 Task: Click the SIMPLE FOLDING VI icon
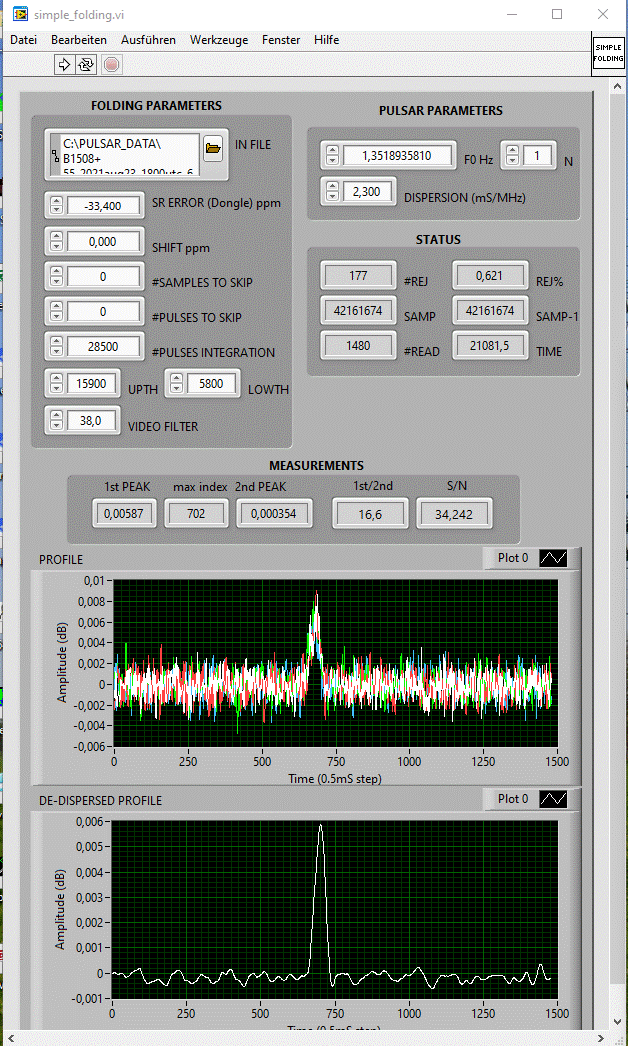608,53
